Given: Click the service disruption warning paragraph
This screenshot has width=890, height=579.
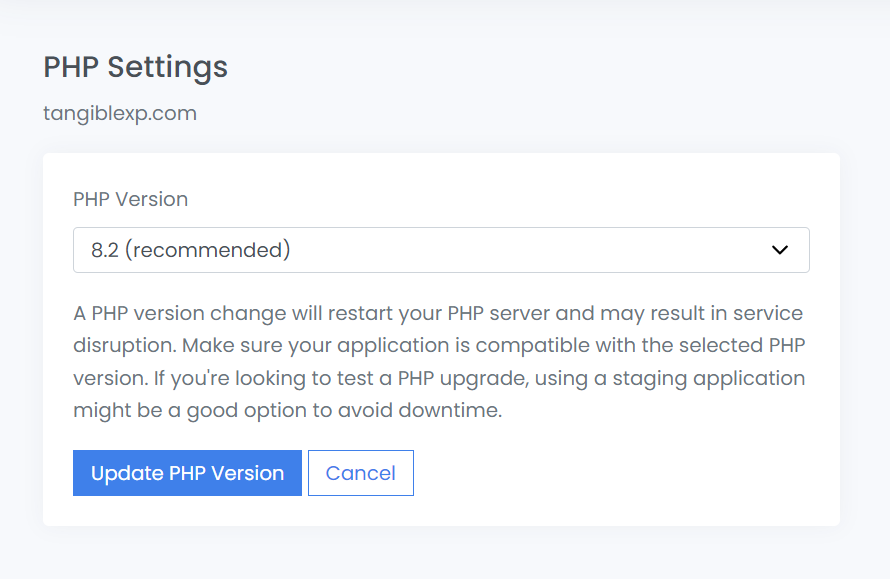Looking at the screenshot, I should pos(438,362).
